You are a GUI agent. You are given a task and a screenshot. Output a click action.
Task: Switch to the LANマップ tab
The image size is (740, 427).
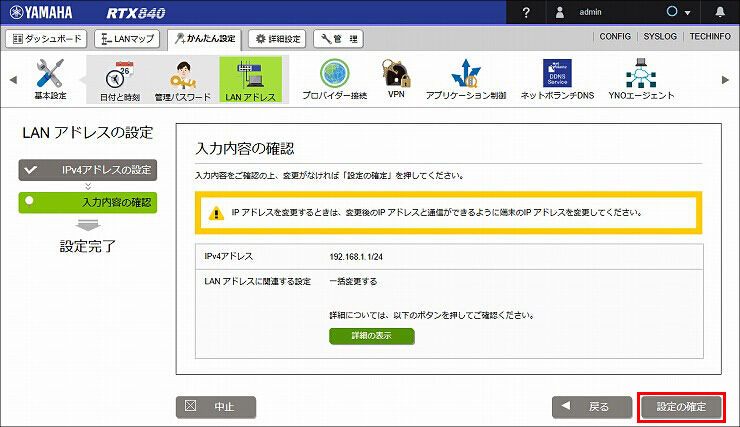[127, 39]
